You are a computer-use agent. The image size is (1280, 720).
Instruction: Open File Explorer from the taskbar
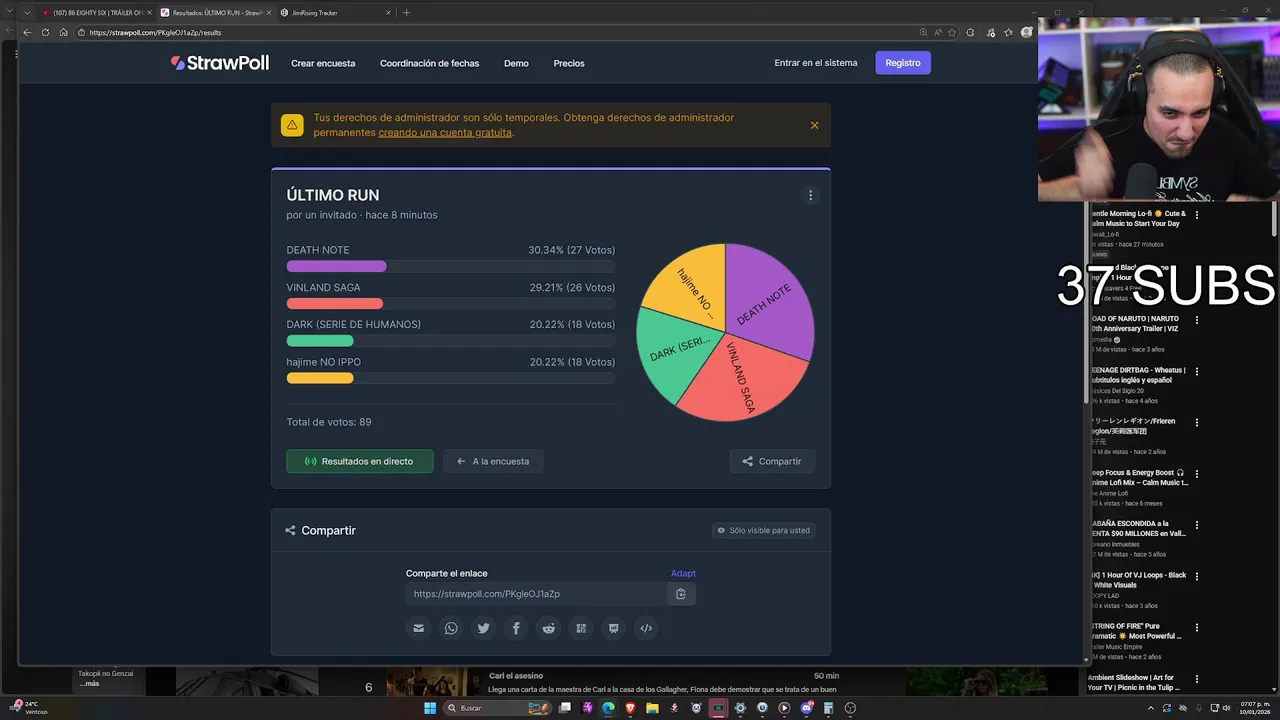653,708
